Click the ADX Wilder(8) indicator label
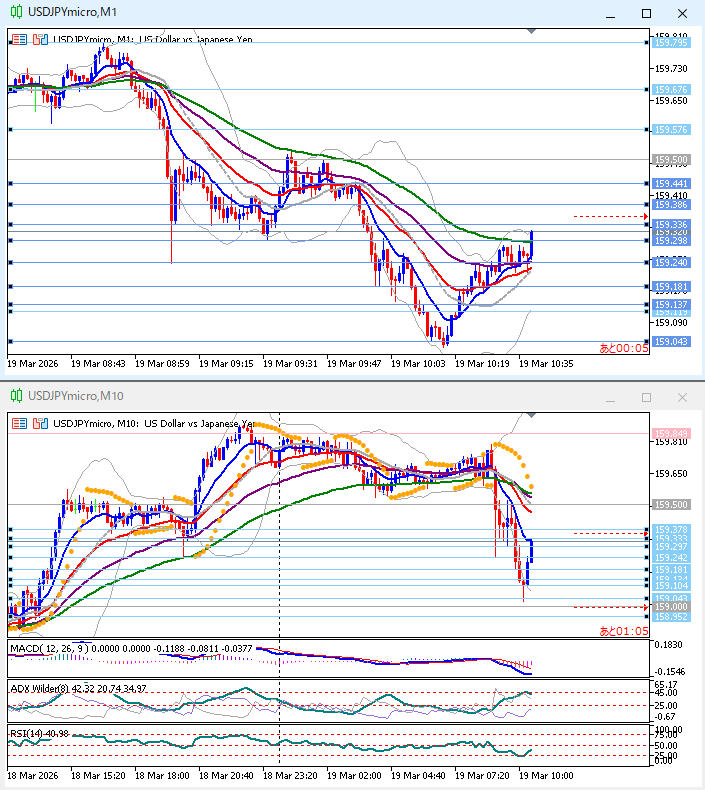705x790 pixels. [x=45, y=688]
